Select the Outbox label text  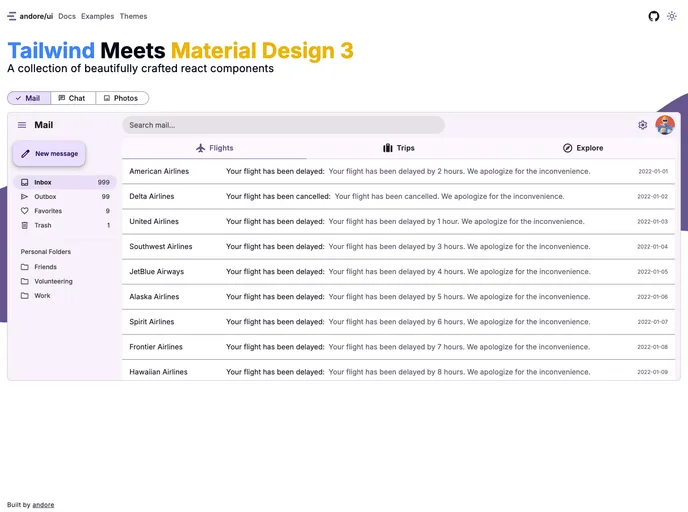coord(45,197)
